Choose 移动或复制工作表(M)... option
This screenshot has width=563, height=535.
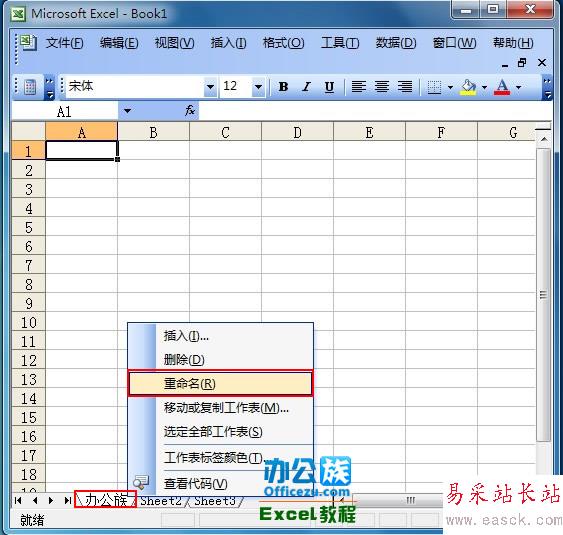(x=220, y=408)
